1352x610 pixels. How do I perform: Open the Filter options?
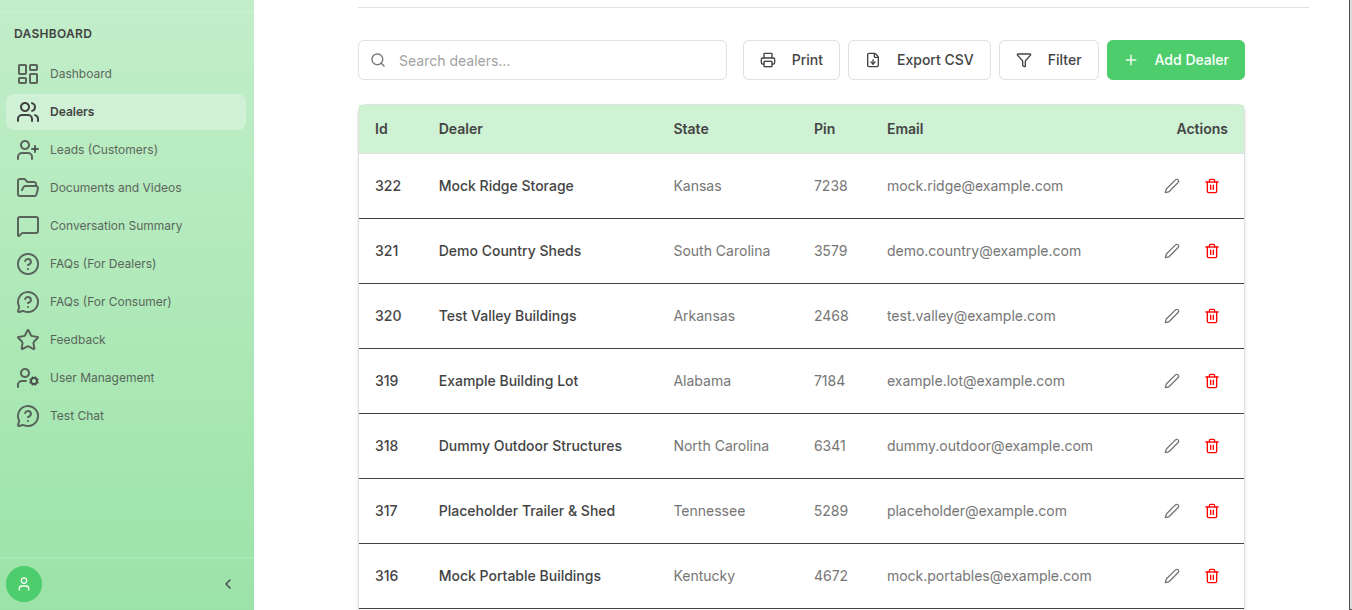[1049, 60]
